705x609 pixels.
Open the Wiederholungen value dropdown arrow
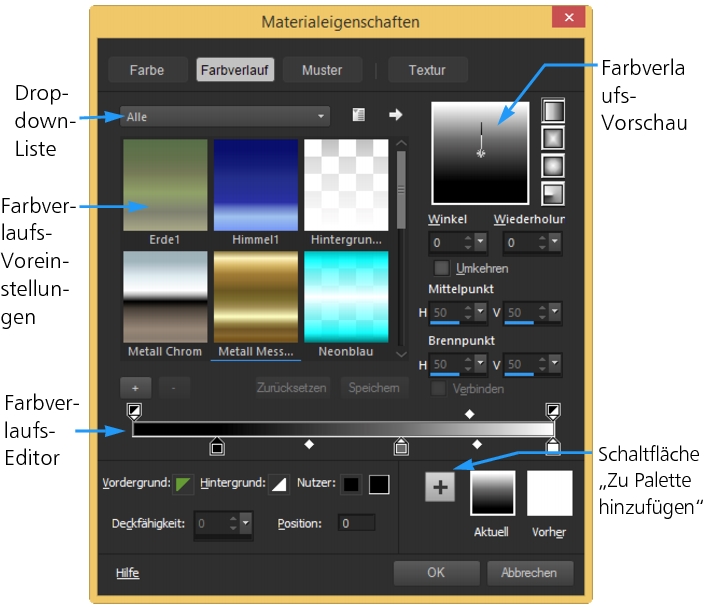(x=554, y=243)
